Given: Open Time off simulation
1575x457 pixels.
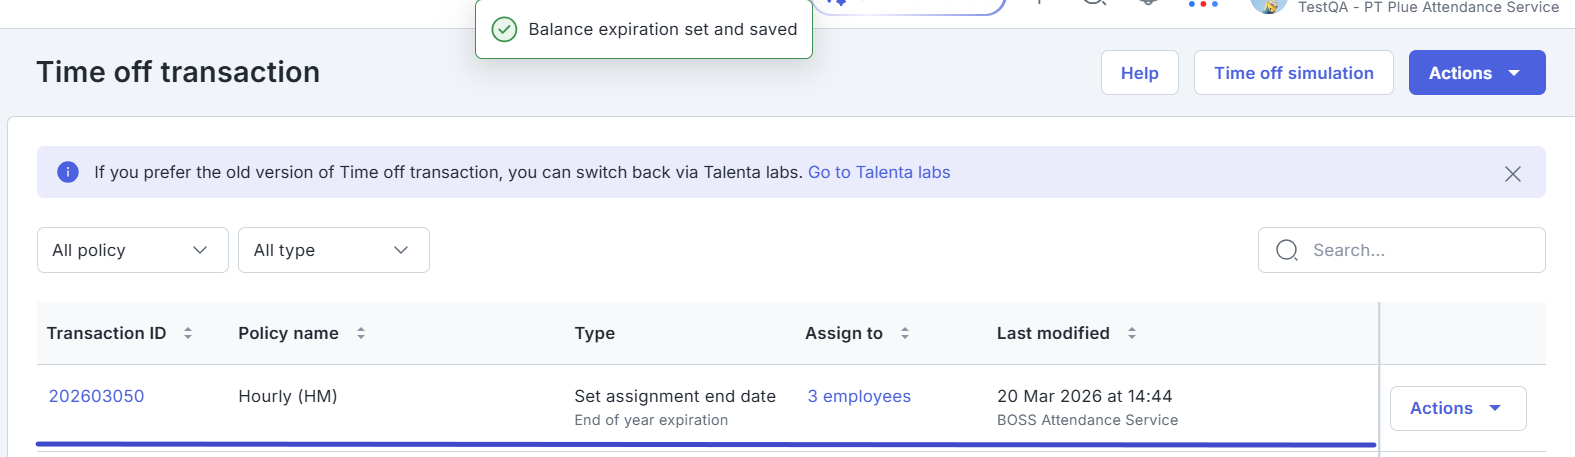Looking at the screenshot, I should click(x=1293, y=73).
